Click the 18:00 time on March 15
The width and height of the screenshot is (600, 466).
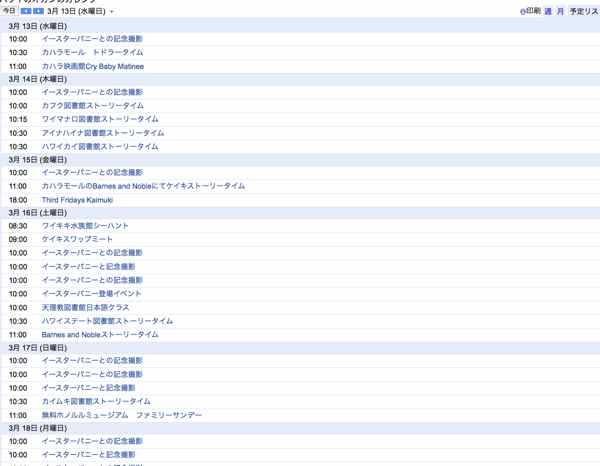[x=18, y=200]
